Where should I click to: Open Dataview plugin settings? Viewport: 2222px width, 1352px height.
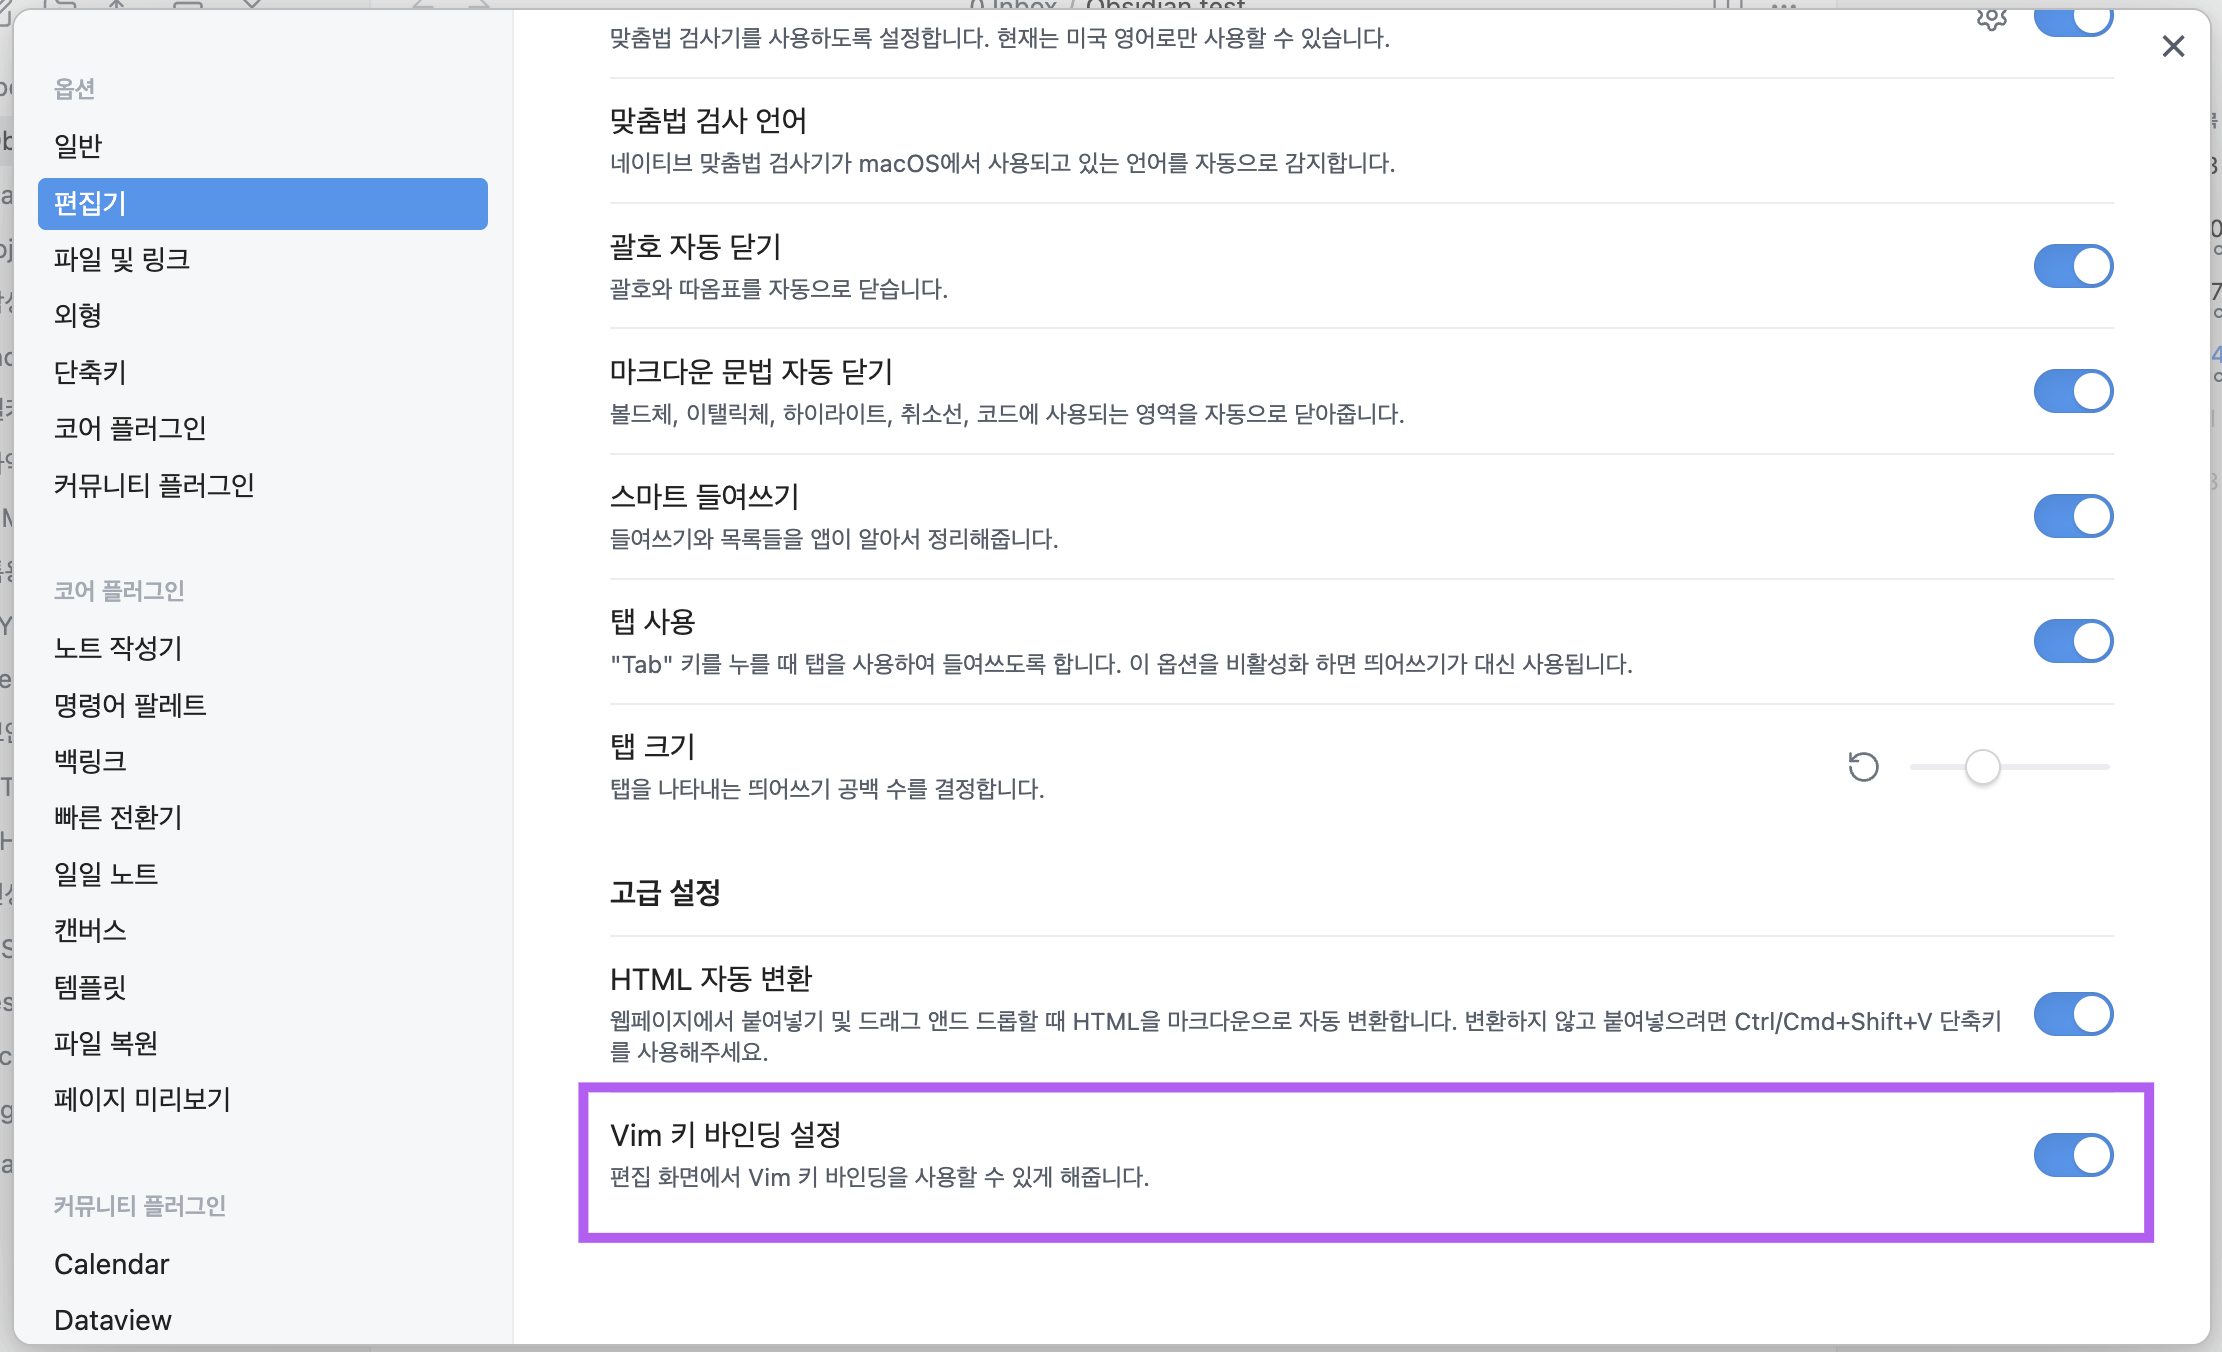click(x=113, y=1320)
